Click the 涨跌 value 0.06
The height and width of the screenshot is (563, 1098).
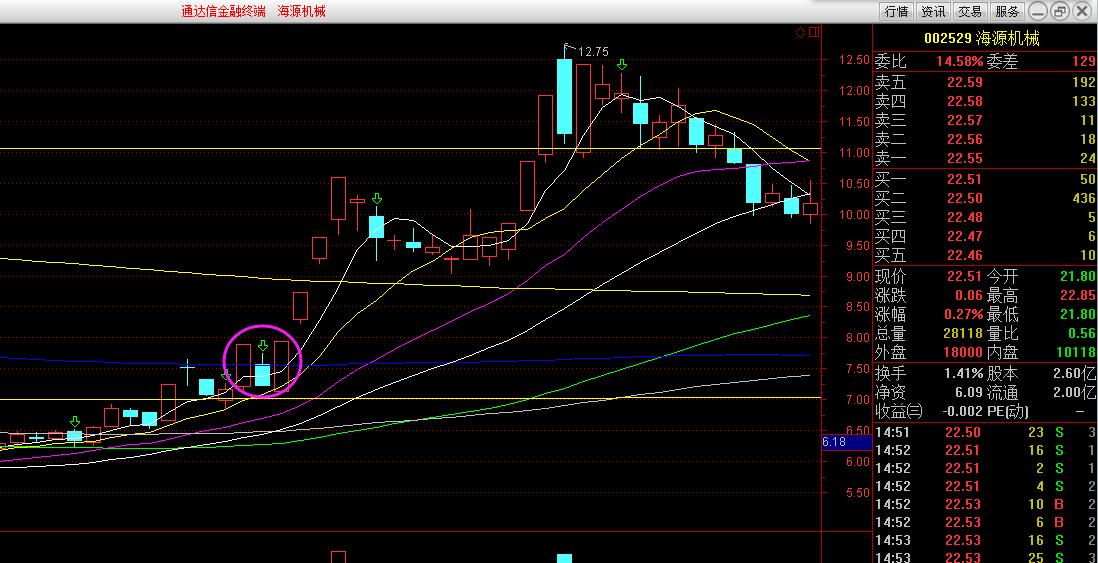[x=969, y=296]
